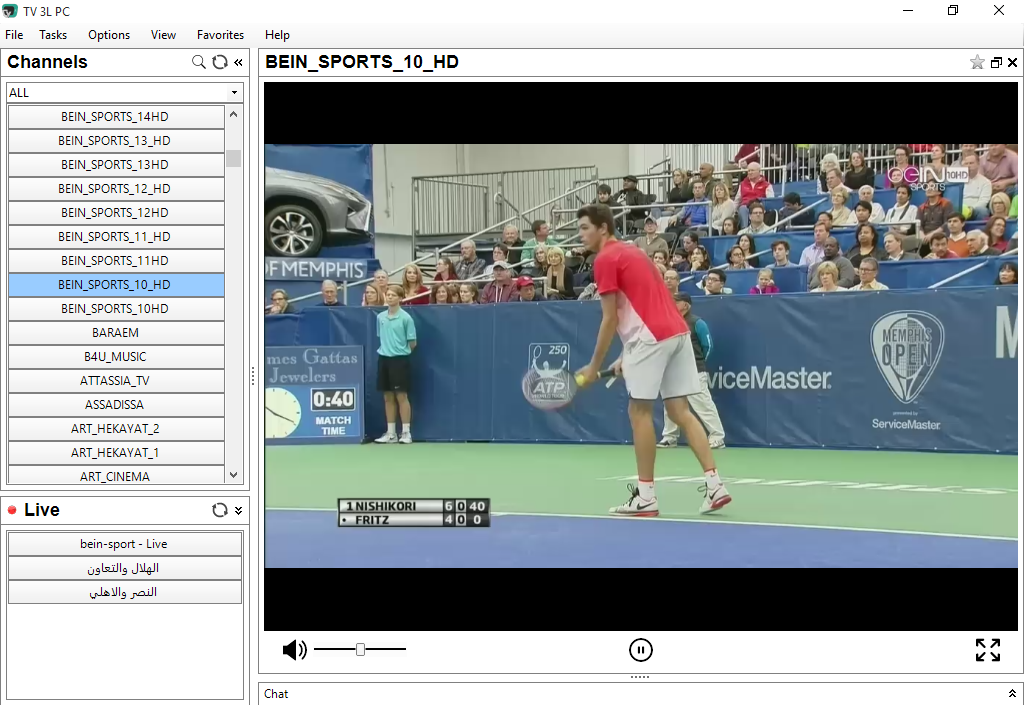This screenshot has width=1024, height=705.
Task: Click the channel list scrollbar thumb
Action: click(x=234, y=159)
